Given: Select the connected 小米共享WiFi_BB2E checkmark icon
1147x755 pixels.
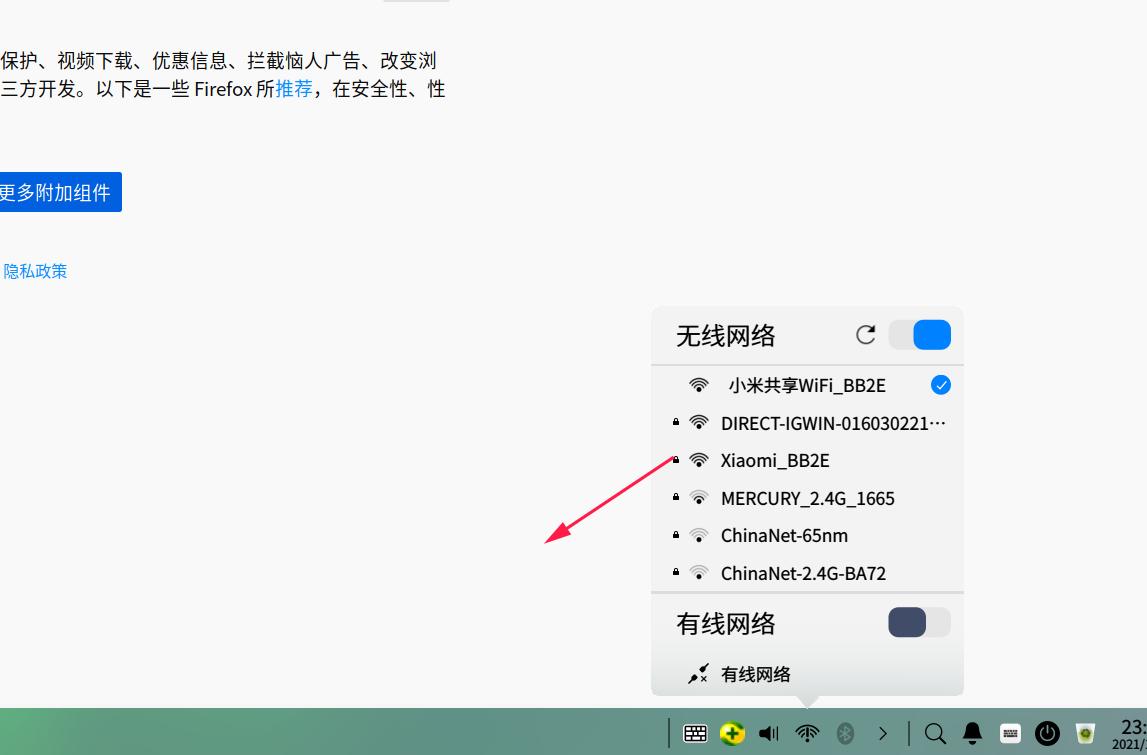Looking at the screenshot, I should click(939, 385).
